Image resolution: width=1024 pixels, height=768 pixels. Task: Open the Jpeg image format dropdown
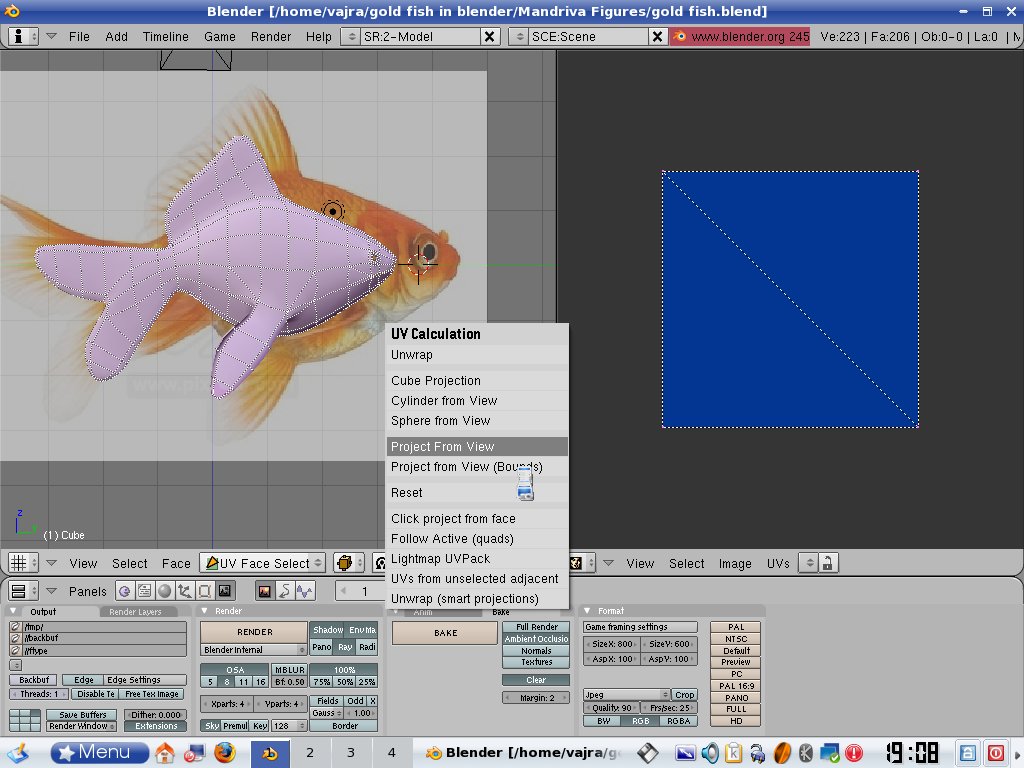(626, 694)
